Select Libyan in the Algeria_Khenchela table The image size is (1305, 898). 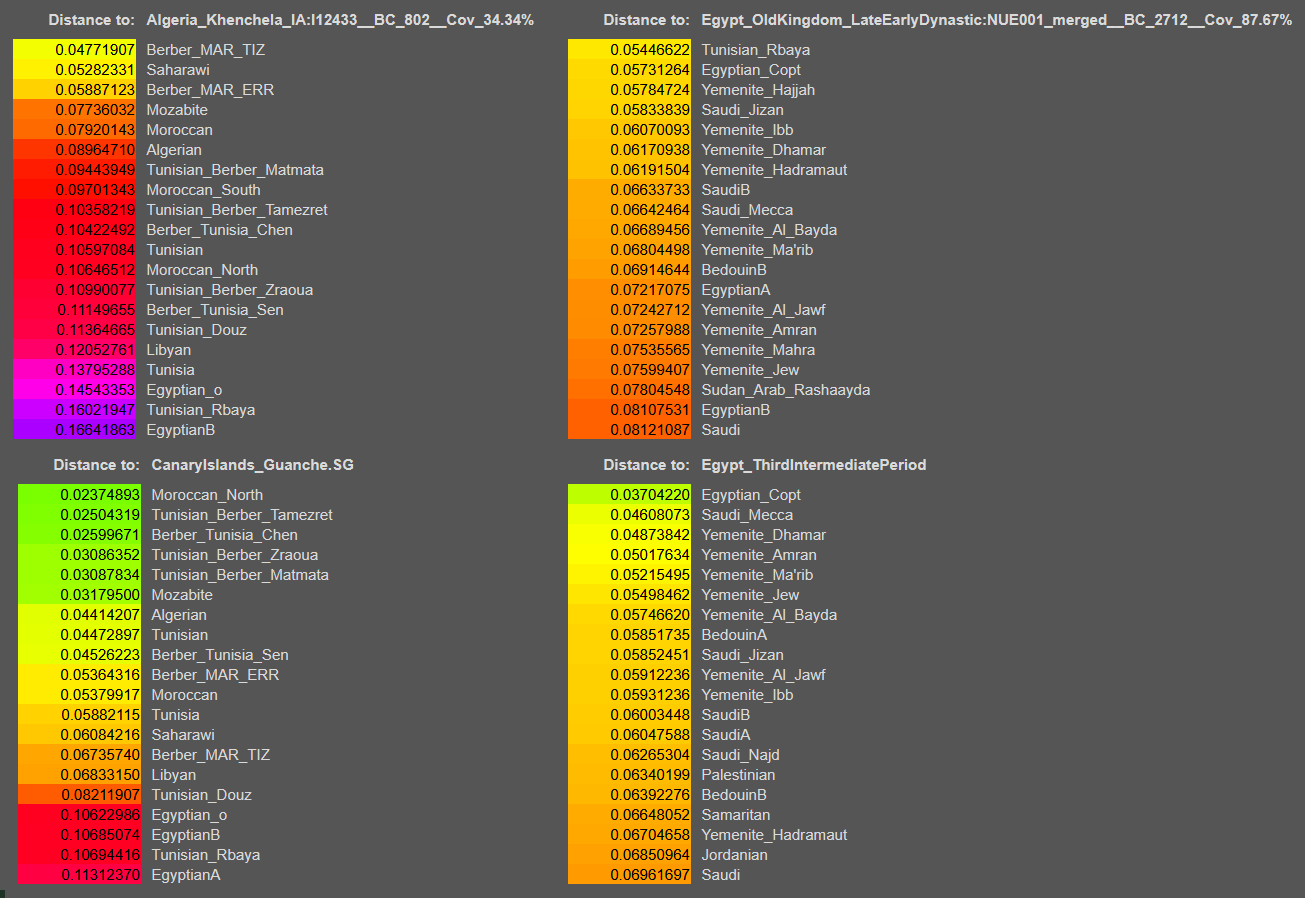tap(168, 350)
